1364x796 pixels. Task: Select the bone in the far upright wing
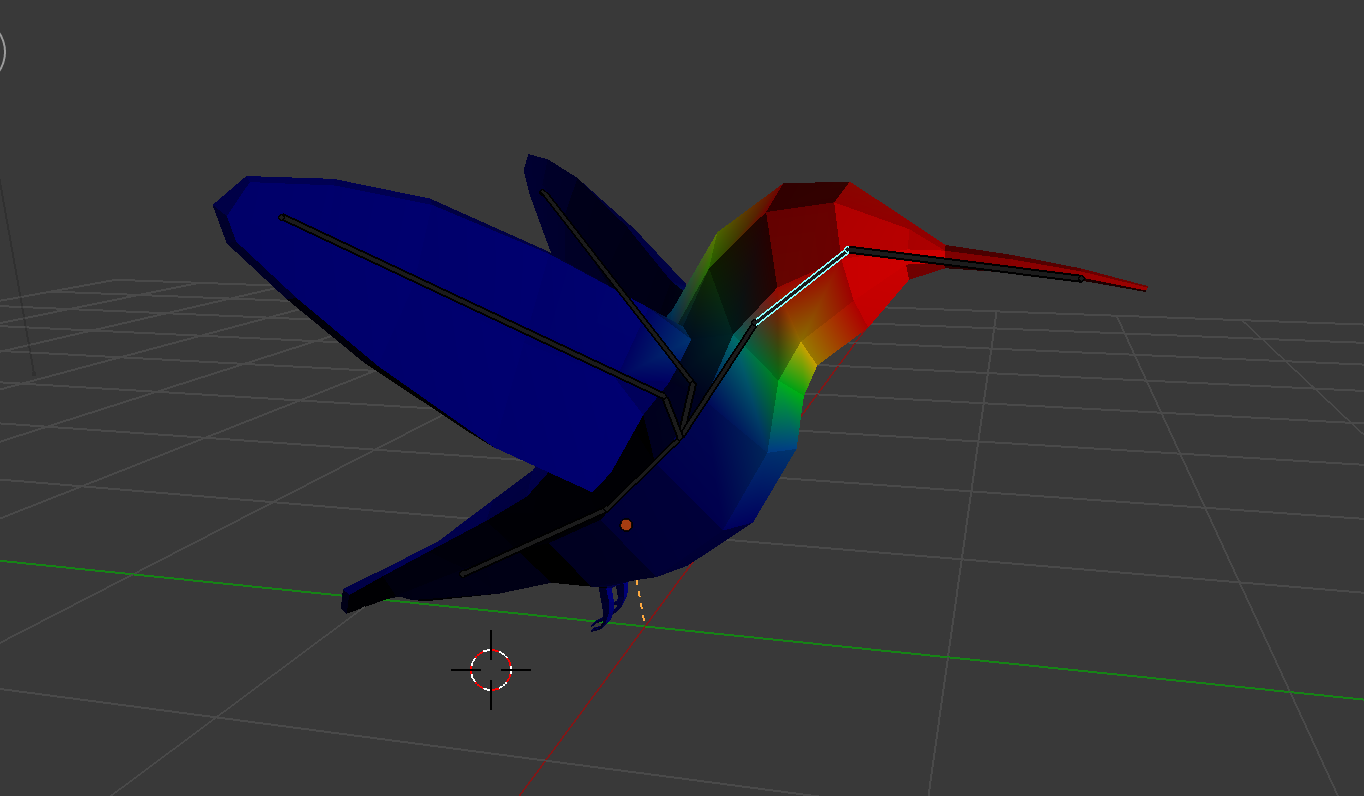click(617, 286)
